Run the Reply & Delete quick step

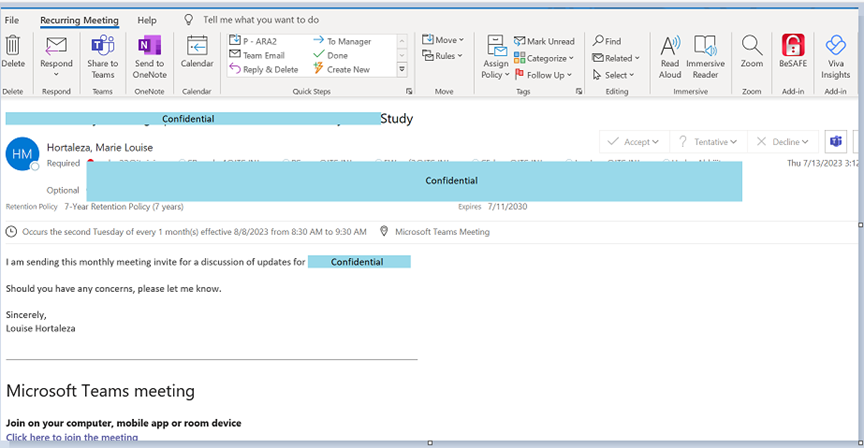[x=263, y=69]
